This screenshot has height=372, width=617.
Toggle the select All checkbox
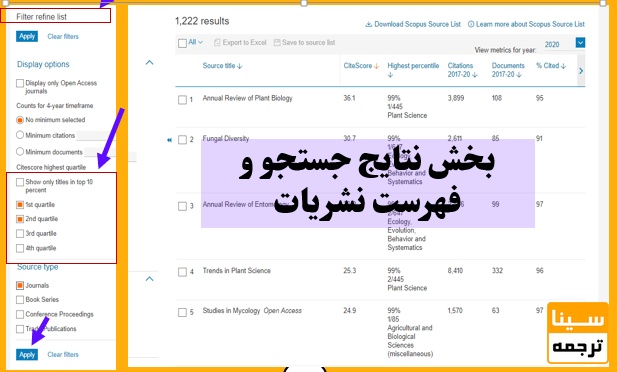(x=182, y=43)
